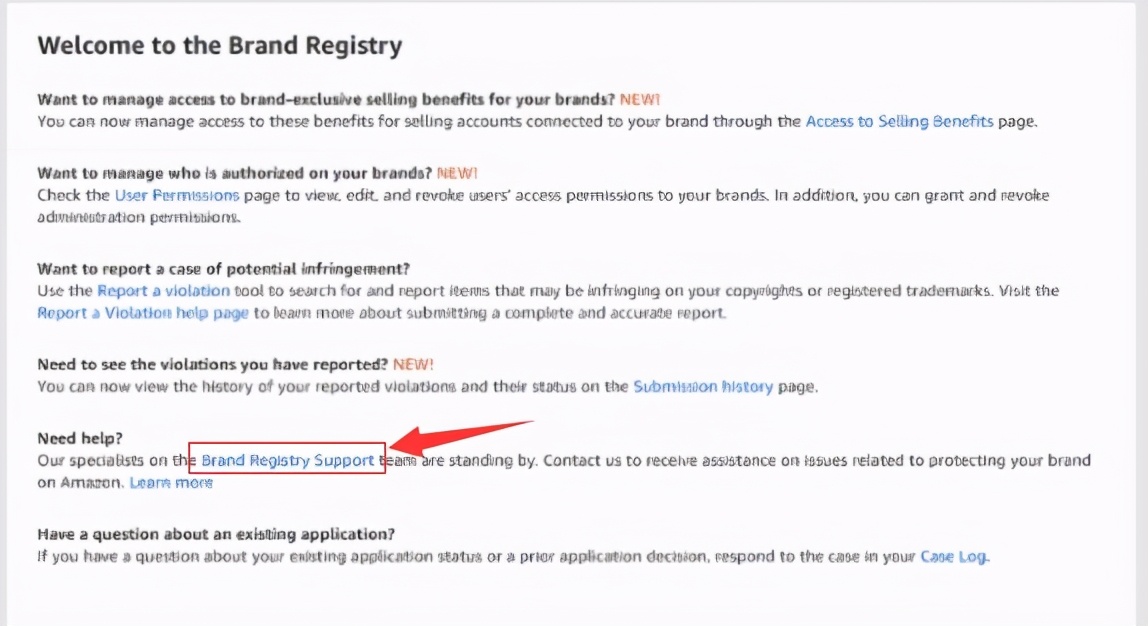
Task: Click the Welcome to the Brand Registry heading
Action: point(220,45)
